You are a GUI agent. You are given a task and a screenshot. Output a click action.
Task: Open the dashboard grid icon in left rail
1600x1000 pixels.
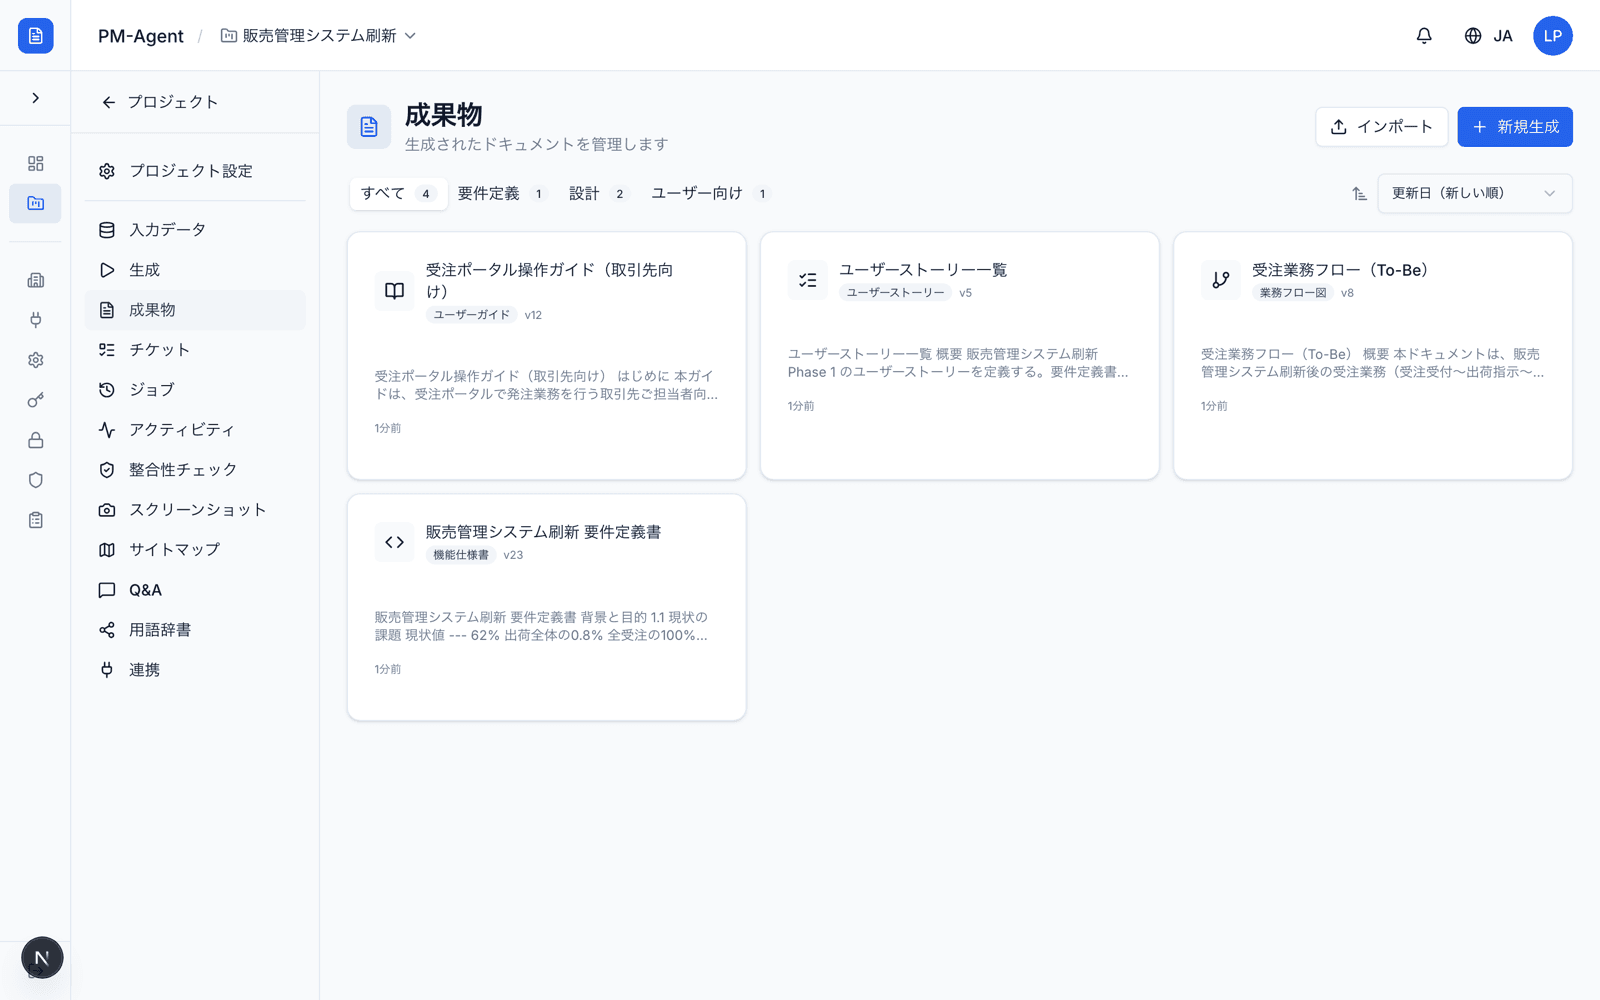tap(36, 163)
